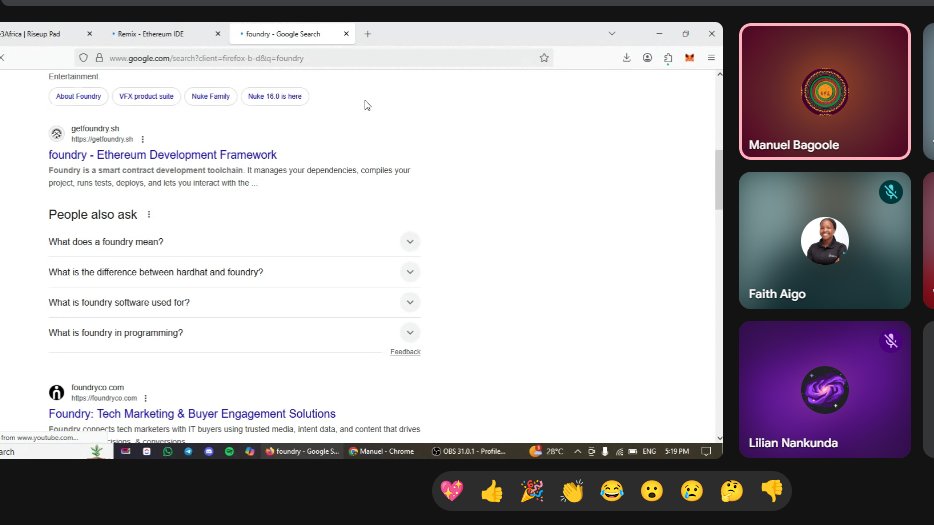Send the party popper reaction
The height and width of the screenshot is (525, 934).
point(532,491)
